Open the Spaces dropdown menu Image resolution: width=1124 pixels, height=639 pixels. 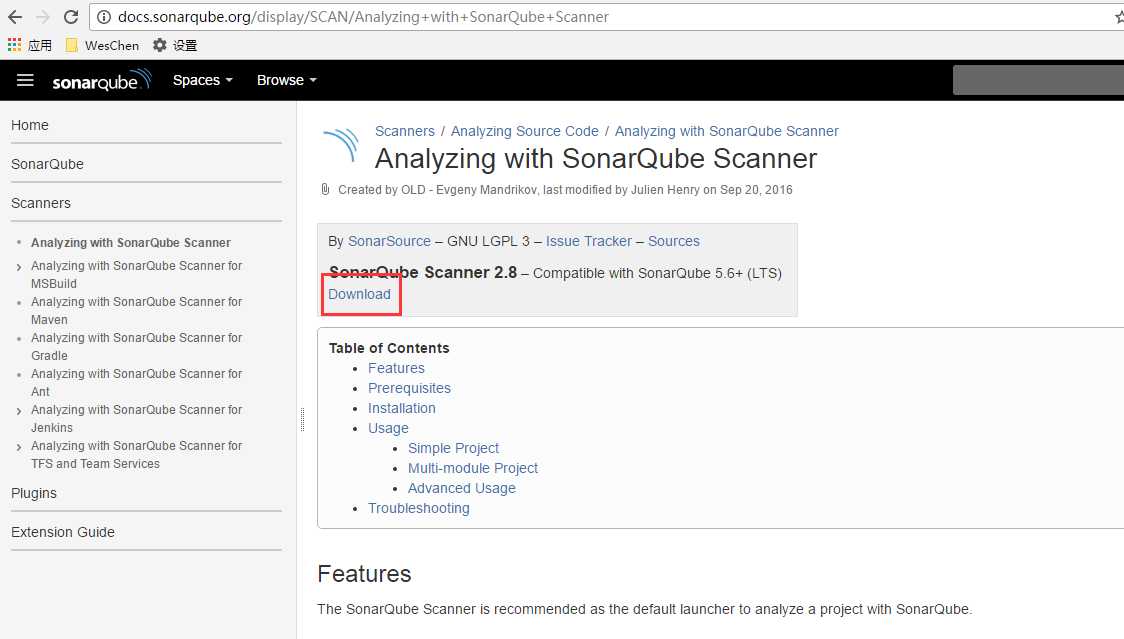pyautogui.click(x=203, y=80)
